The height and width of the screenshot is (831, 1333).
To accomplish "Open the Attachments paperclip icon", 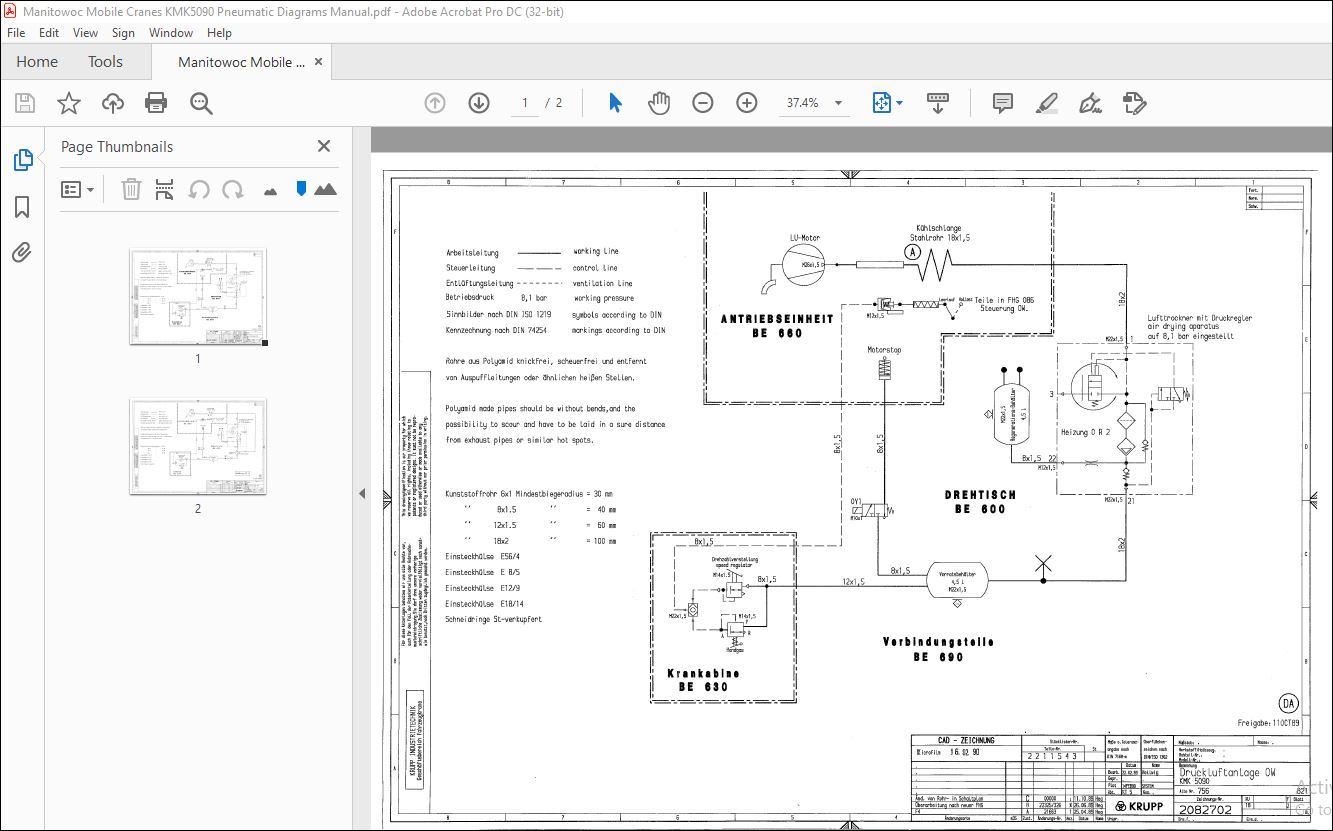I will (22, 252).
